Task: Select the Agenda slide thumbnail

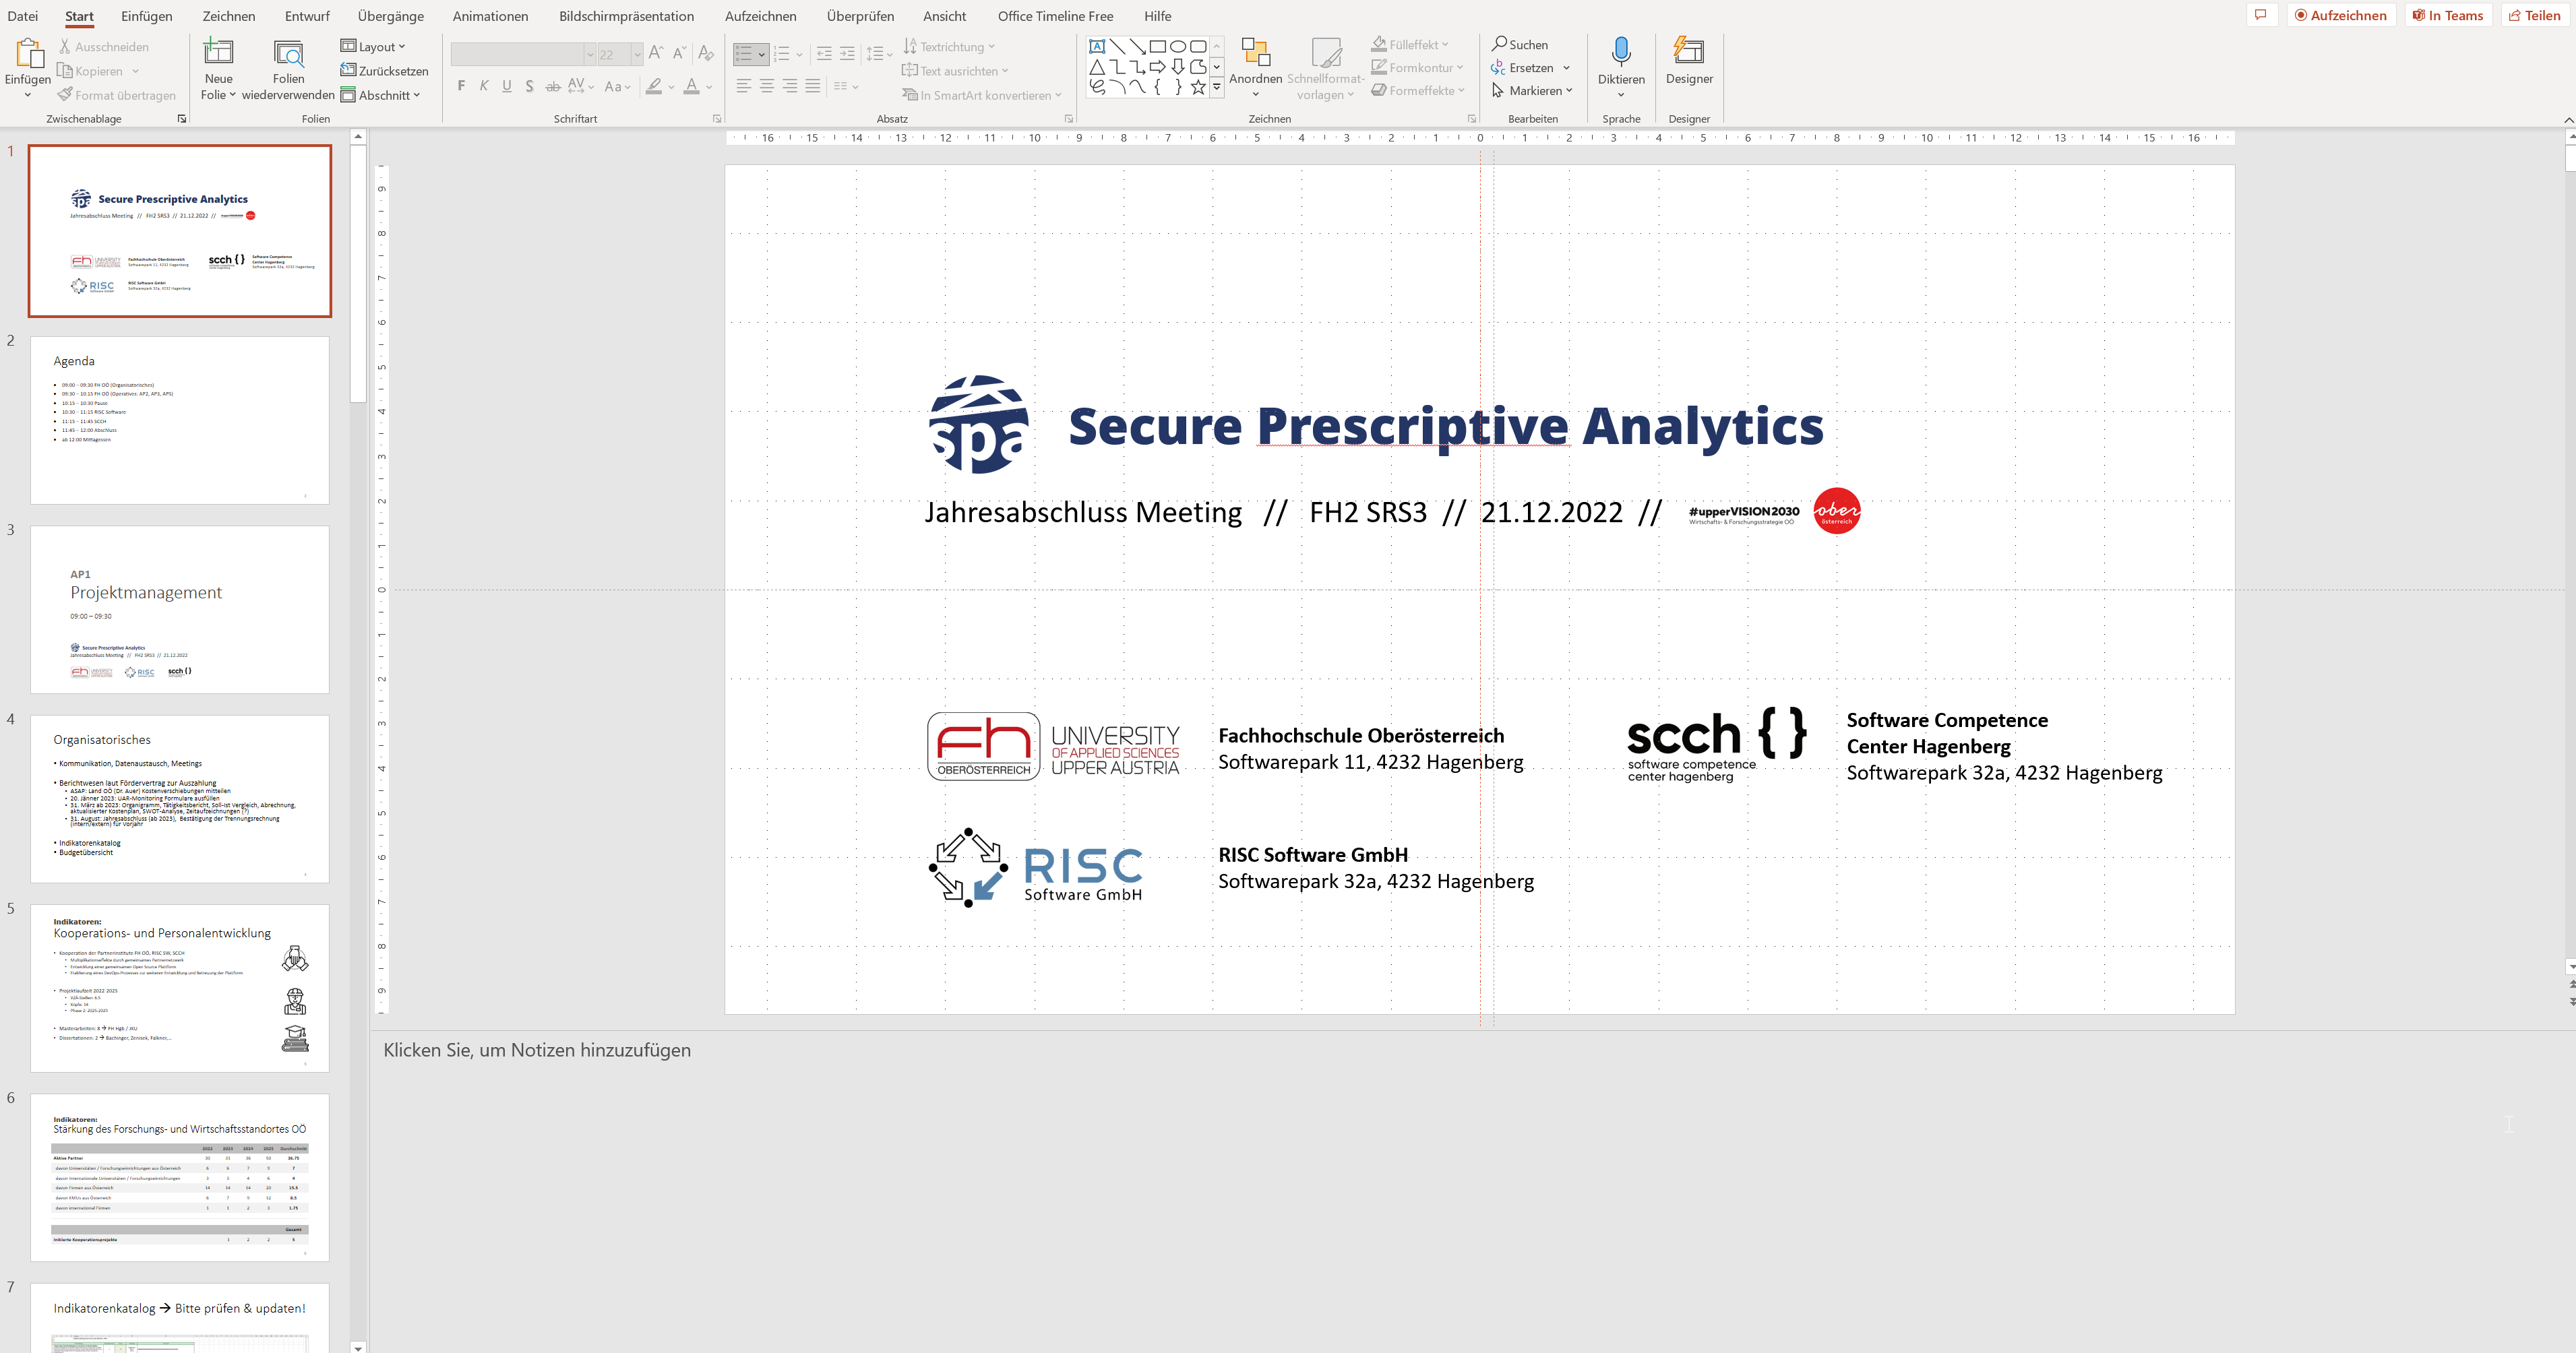Action: click(180, 420)
